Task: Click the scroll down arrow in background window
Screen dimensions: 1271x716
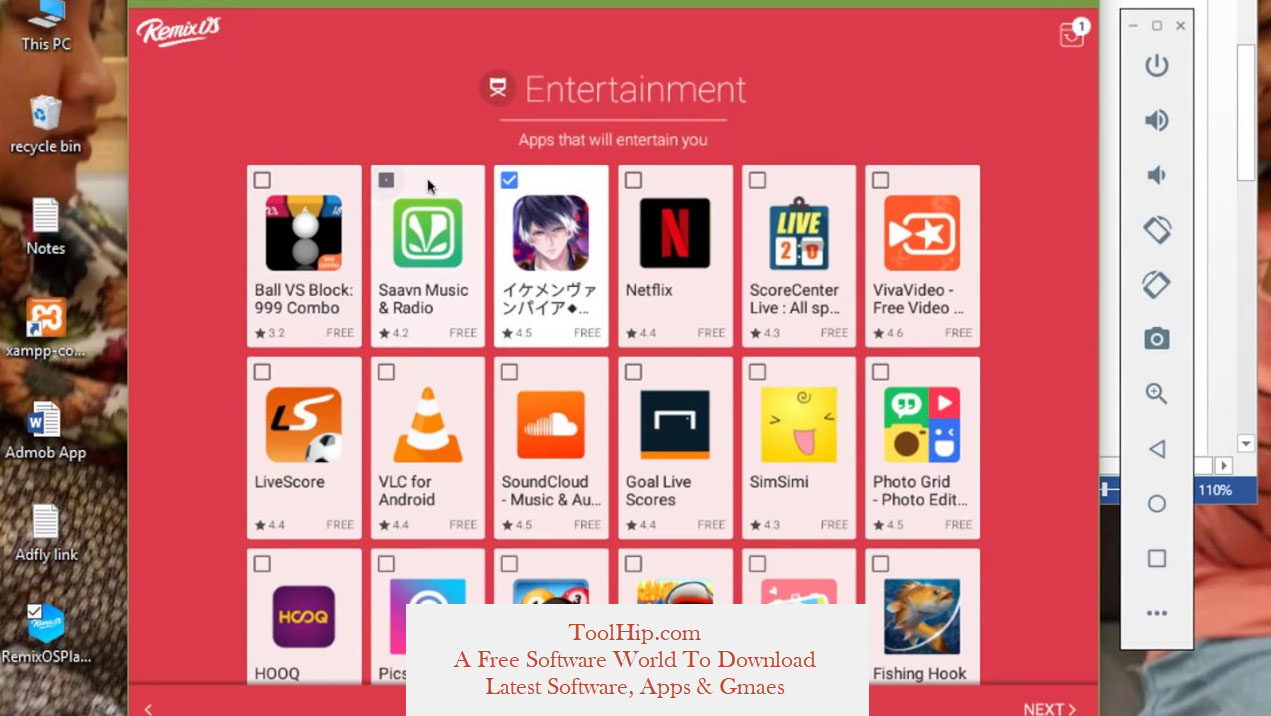Action: pyautogui.click(x=1245, y=443)
